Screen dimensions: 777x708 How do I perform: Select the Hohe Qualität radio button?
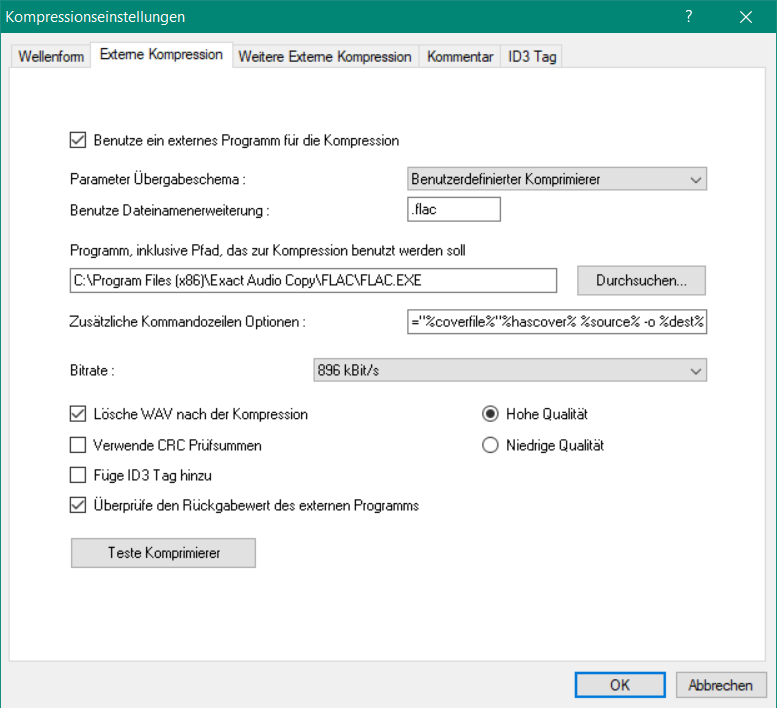tap(490, 414)
